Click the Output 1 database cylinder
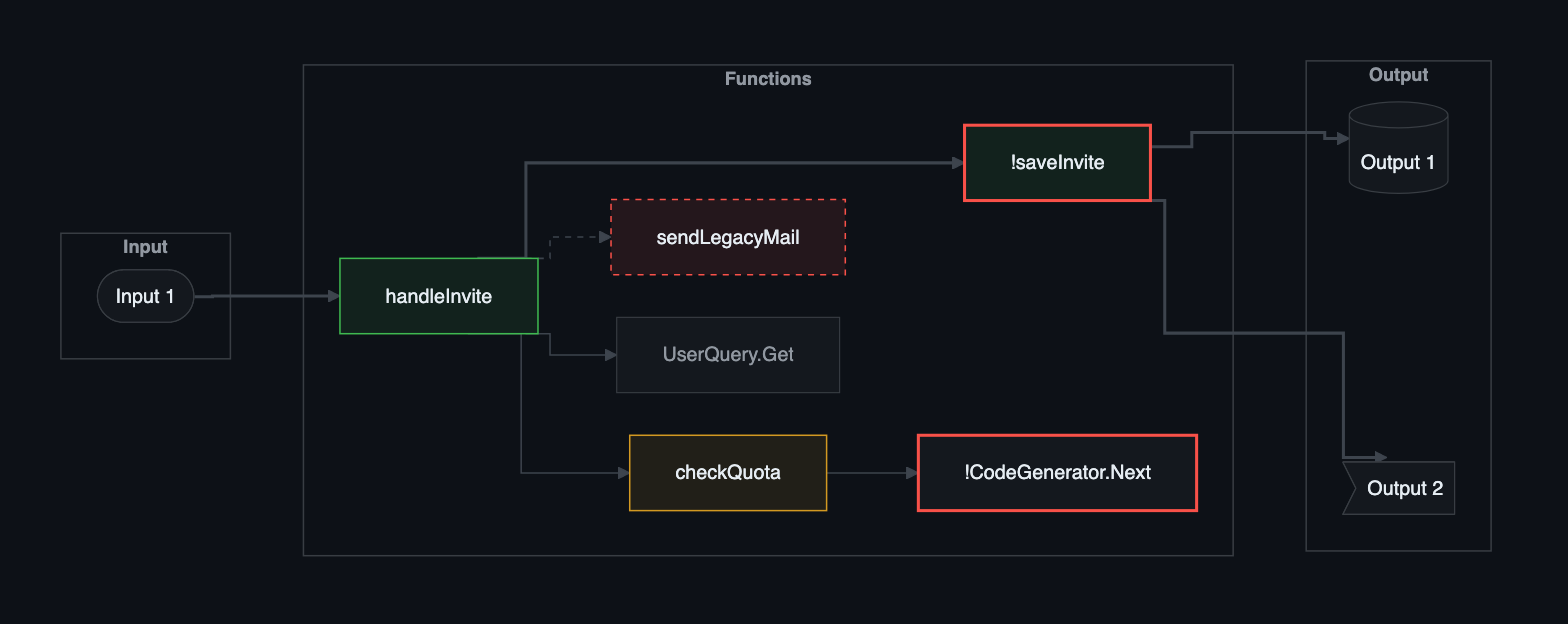This screenshot has width=1568, height=624. pyautogui.click(x=1398, y=148)
